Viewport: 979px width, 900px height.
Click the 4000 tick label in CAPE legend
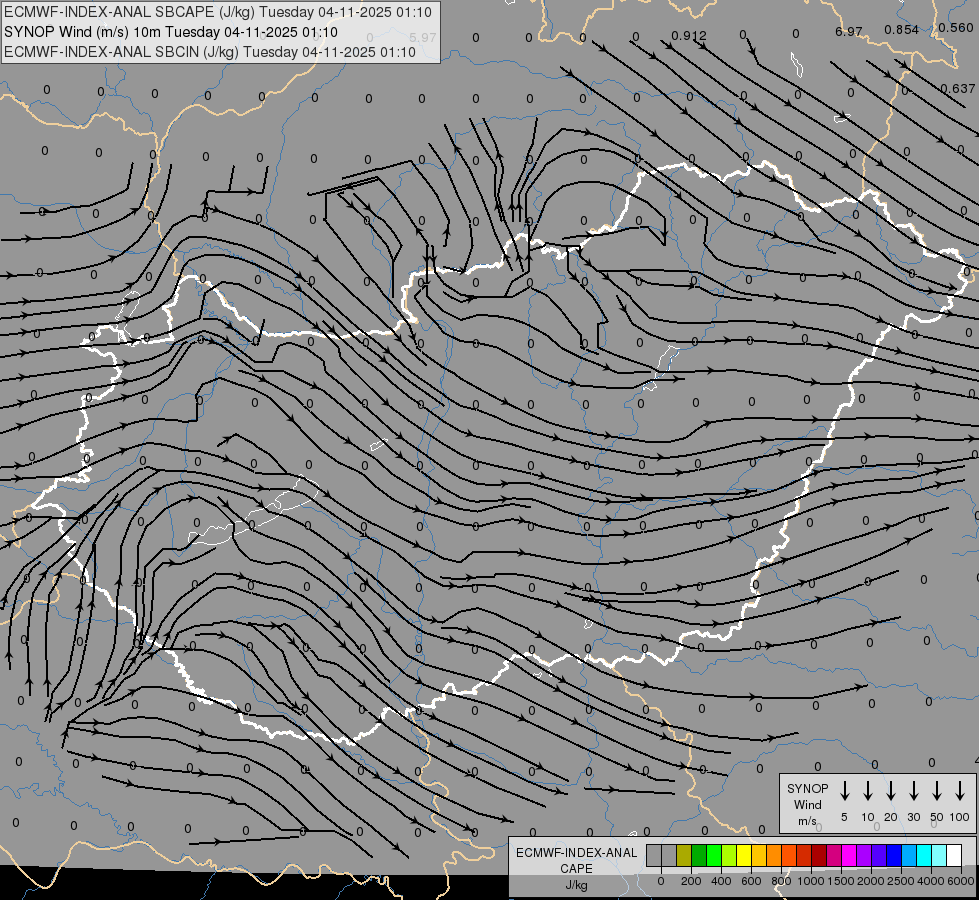[x=931, y=881]
